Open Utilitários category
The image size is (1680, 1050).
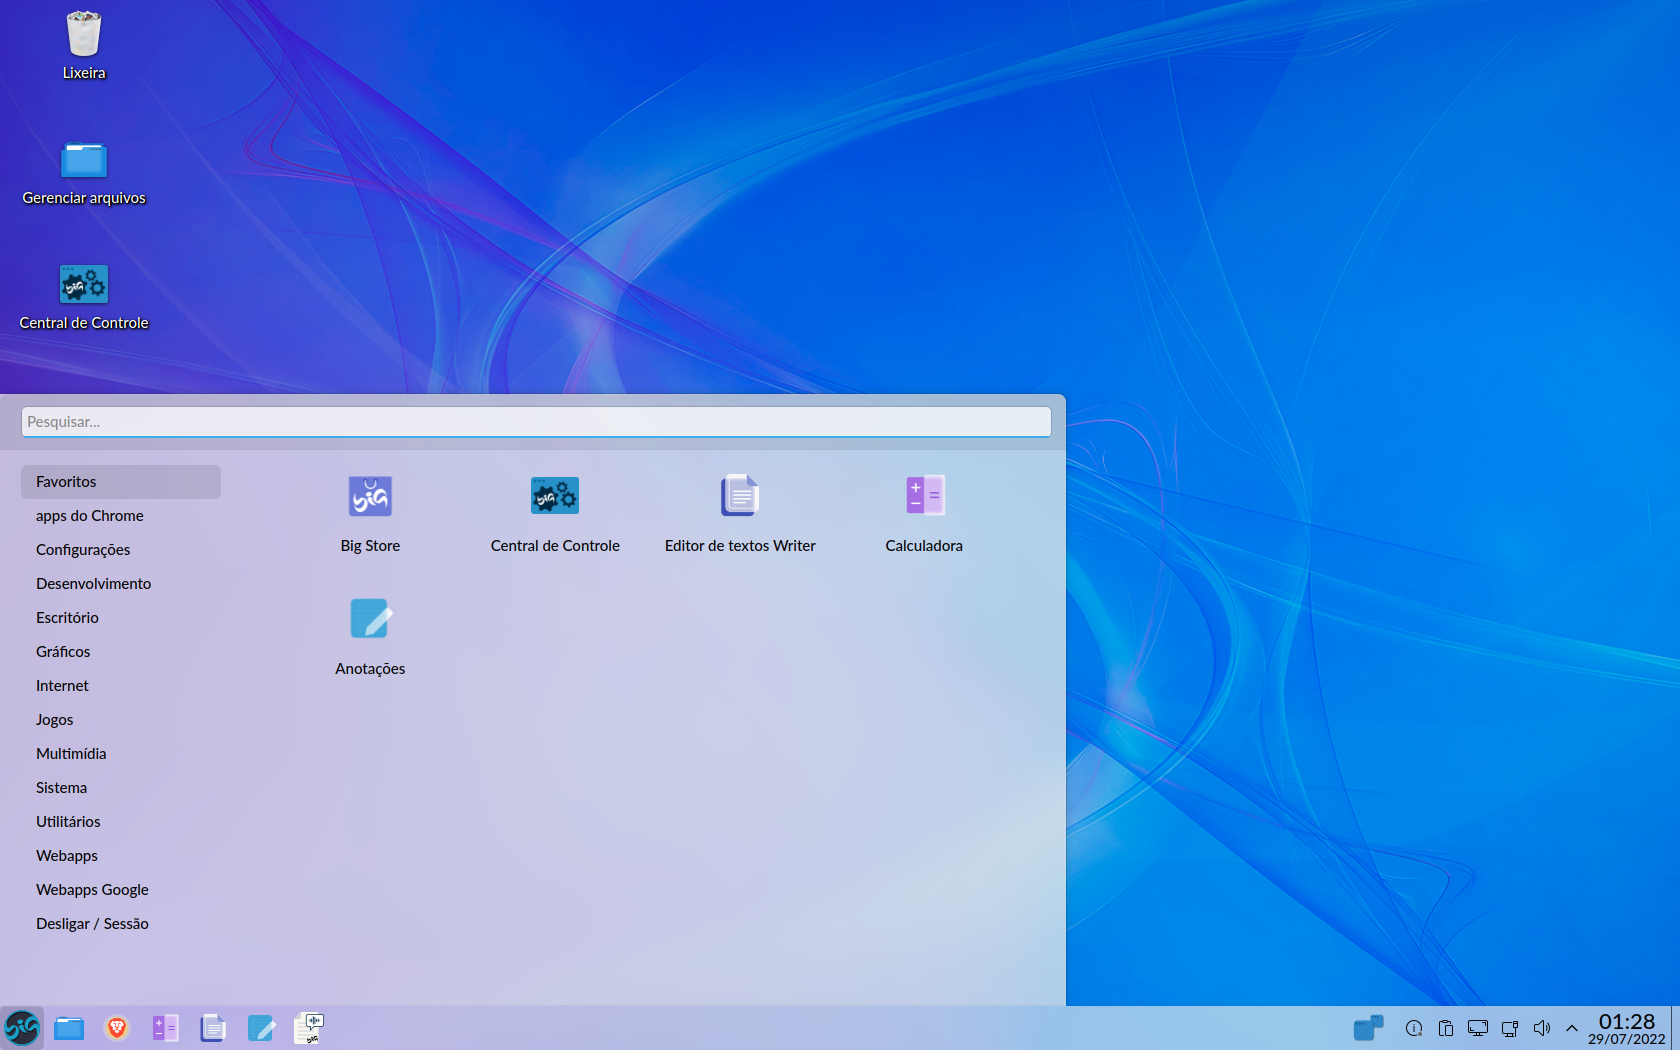pyautogui.click(x=121, y=822)
